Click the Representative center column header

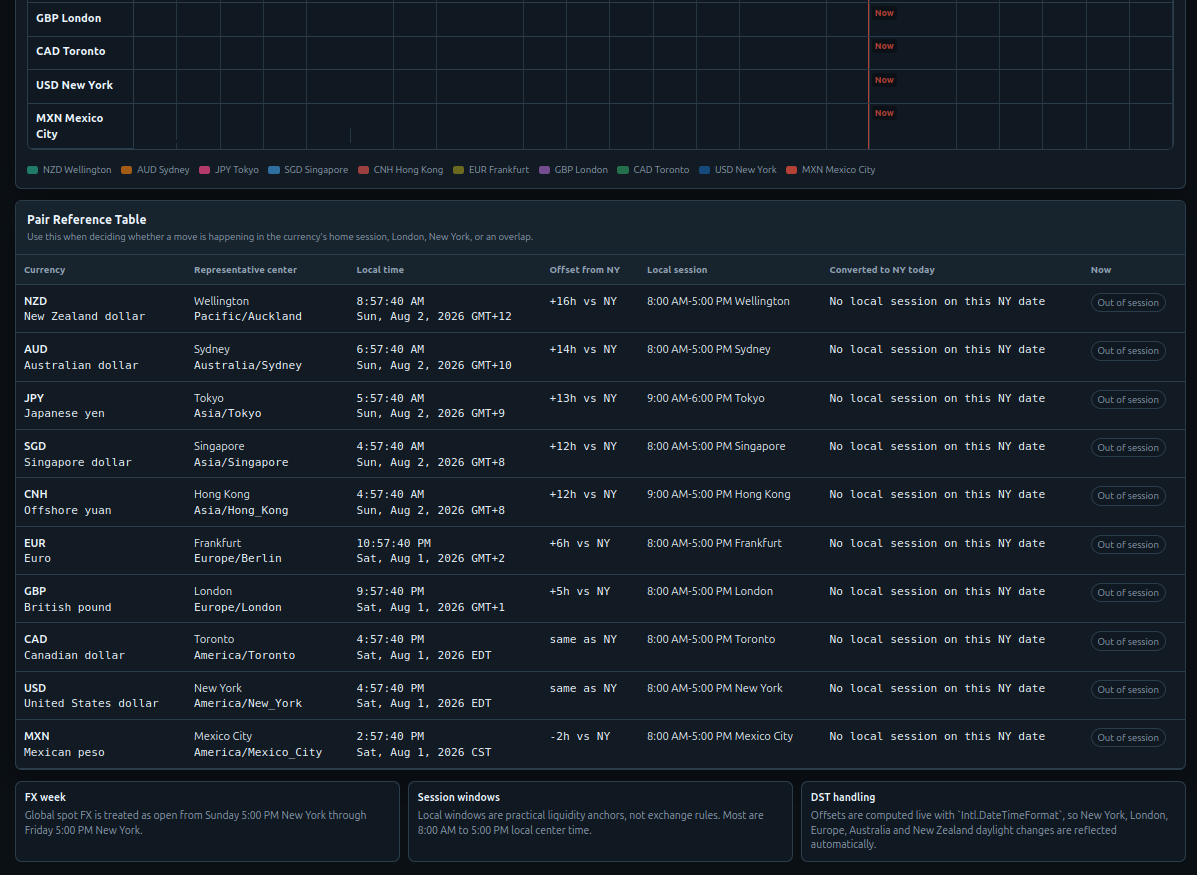245,270
